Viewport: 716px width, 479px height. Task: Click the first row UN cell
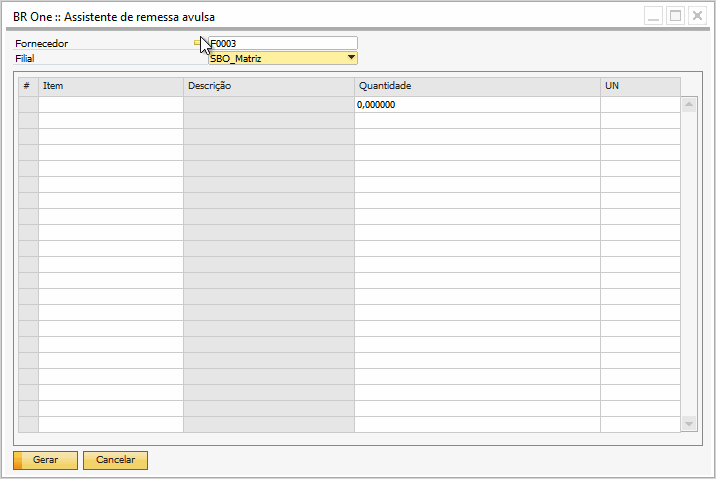(x=639, y=105)
